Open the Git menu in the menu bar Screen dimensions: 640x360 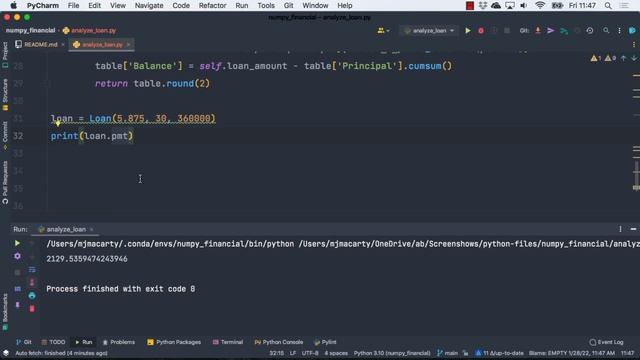click(x=288, y=6)
